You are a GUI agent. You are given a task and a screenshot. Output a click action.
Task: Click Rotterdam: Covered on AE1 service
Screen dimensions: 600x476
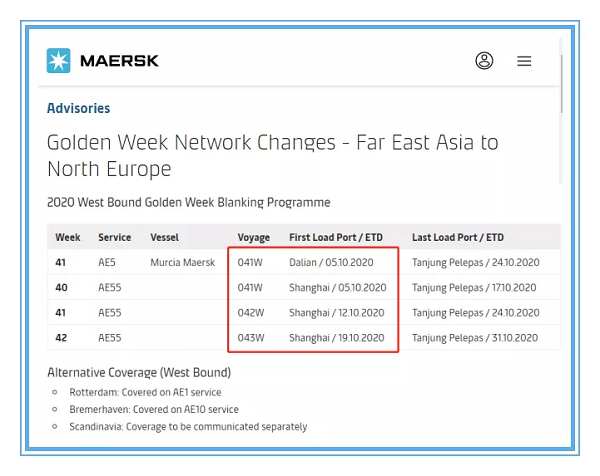[x=145, y=392]
